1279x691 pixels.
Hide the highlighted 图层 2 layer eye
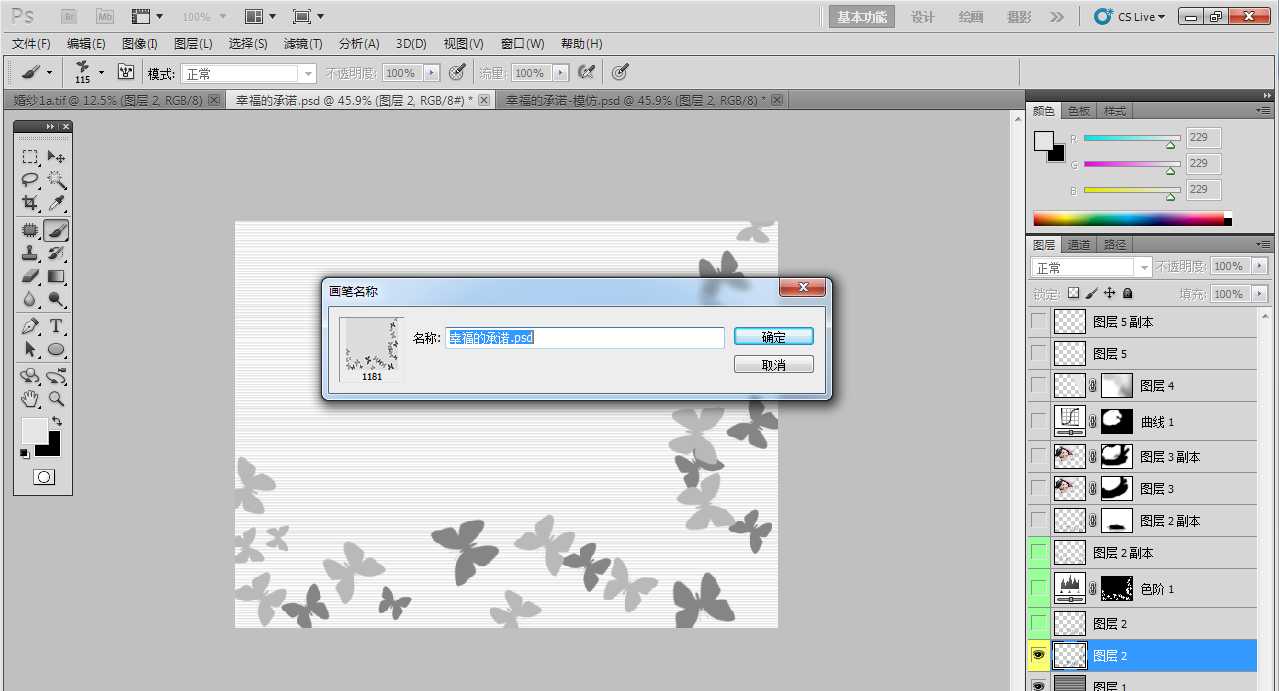point(1039,656)
